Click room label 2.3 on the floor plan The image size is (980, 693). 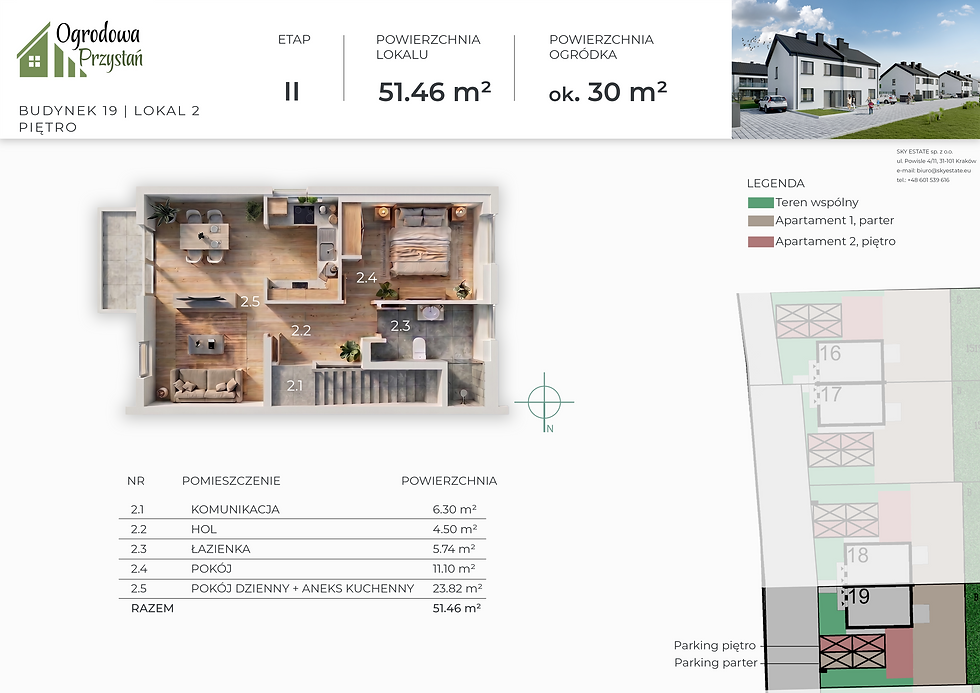[x=400, y=325]
